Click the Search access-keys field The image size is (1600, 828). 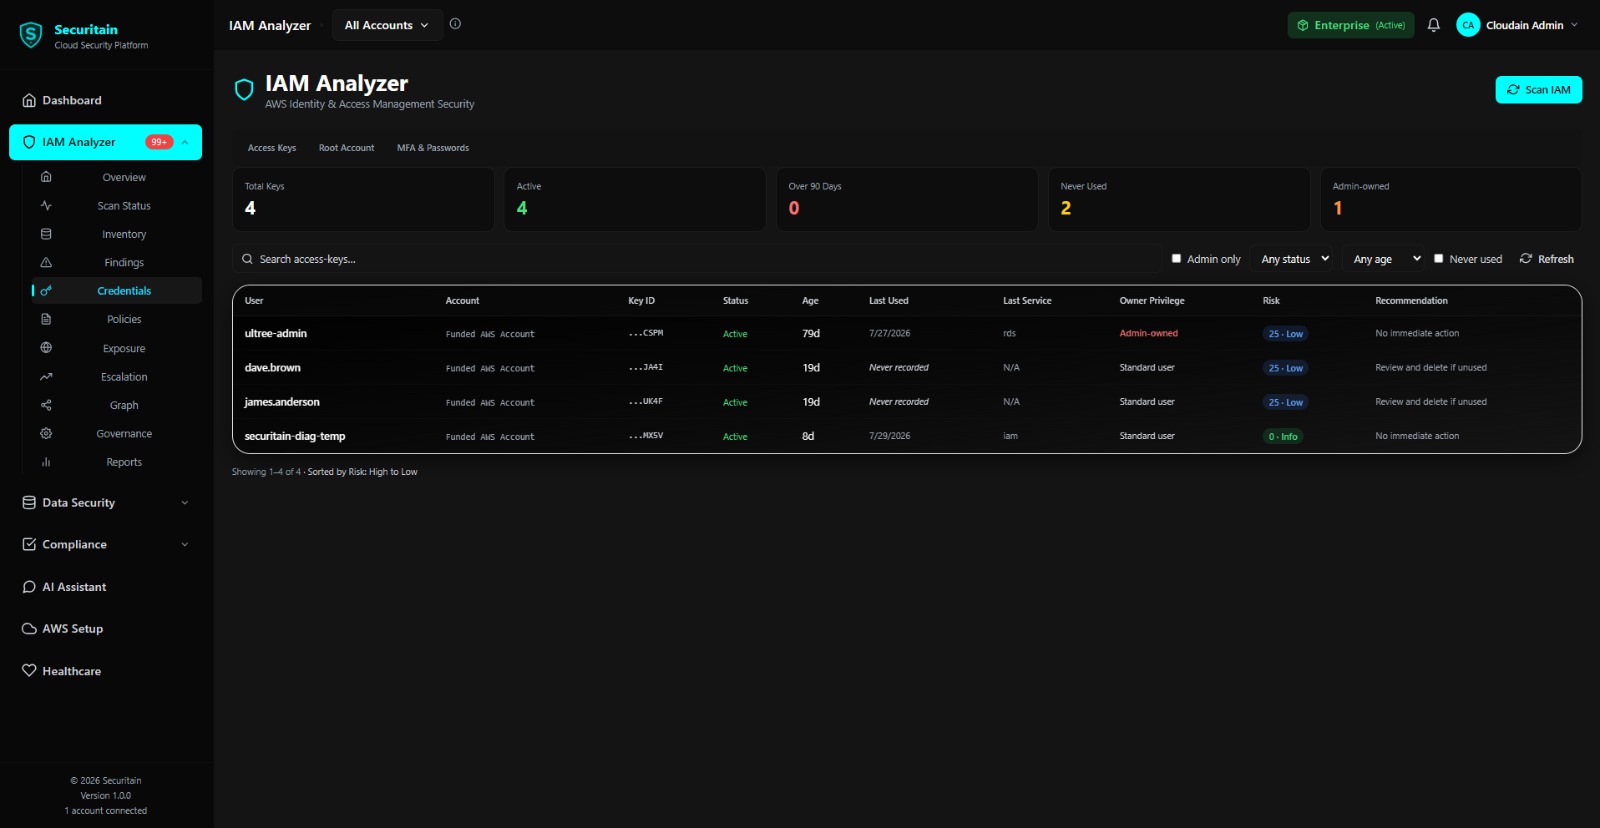[x=697, y=259]
